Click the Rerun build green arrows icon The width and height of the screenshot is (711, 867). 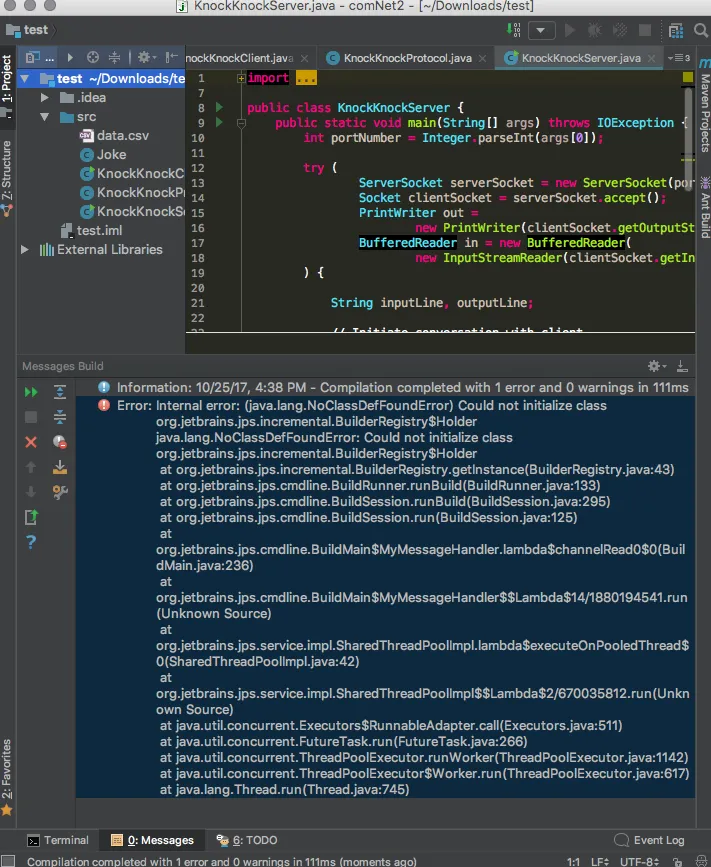(x=31, y=393)
